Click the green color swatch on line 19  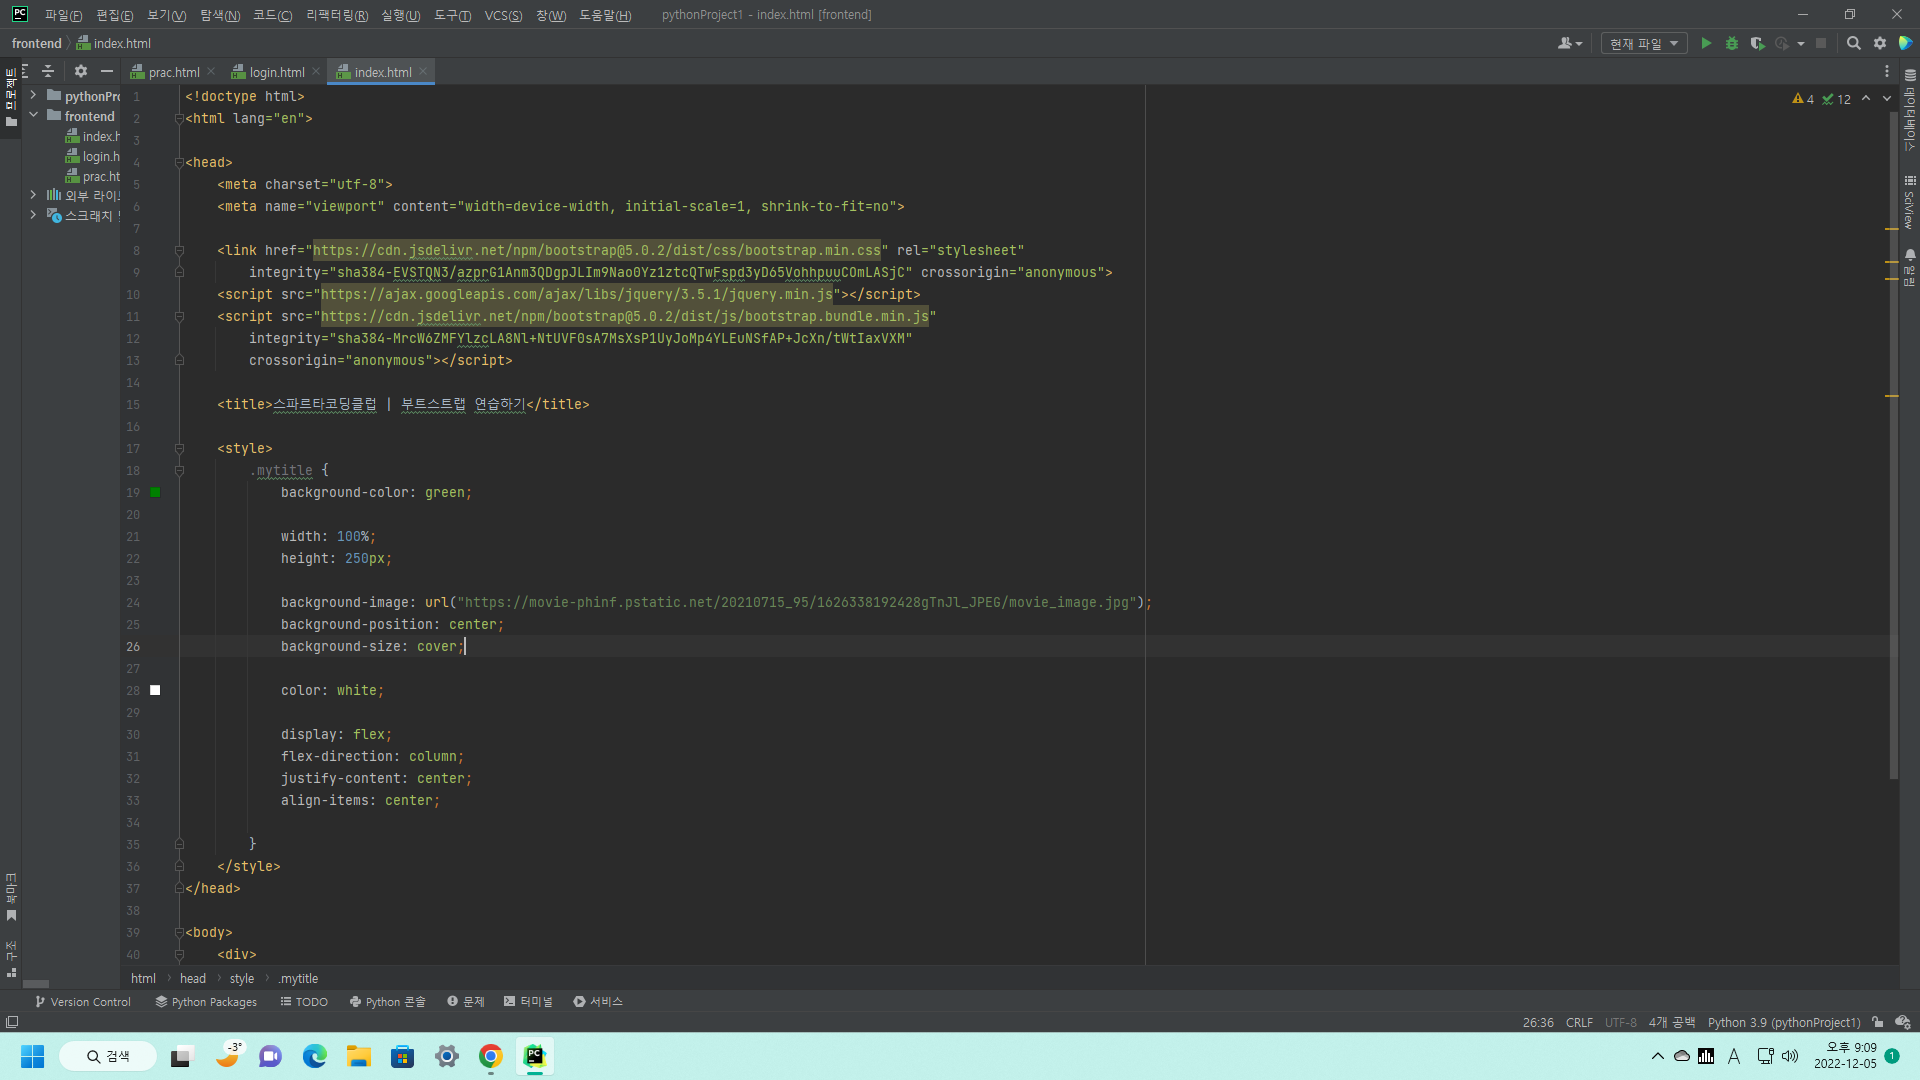coord(155,492)
